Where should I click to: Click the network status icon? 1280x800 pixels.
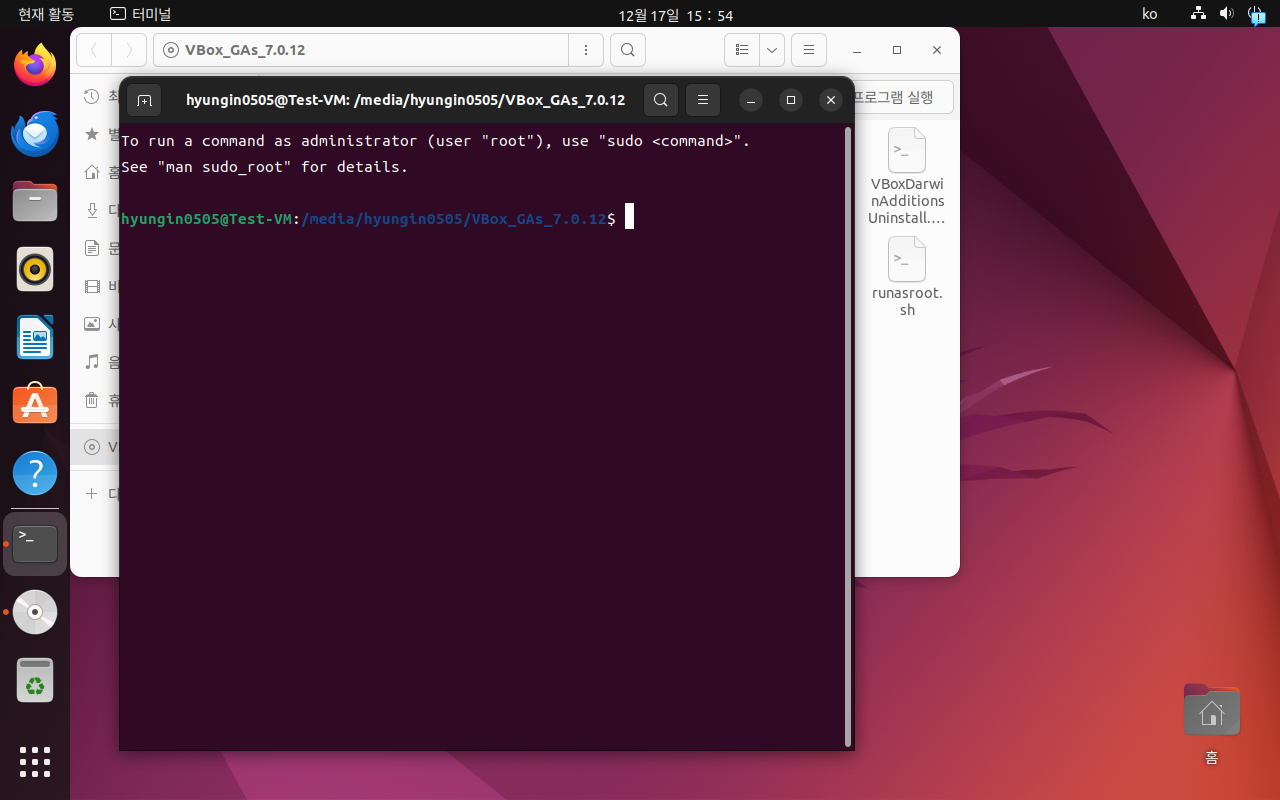(1198, 14)
